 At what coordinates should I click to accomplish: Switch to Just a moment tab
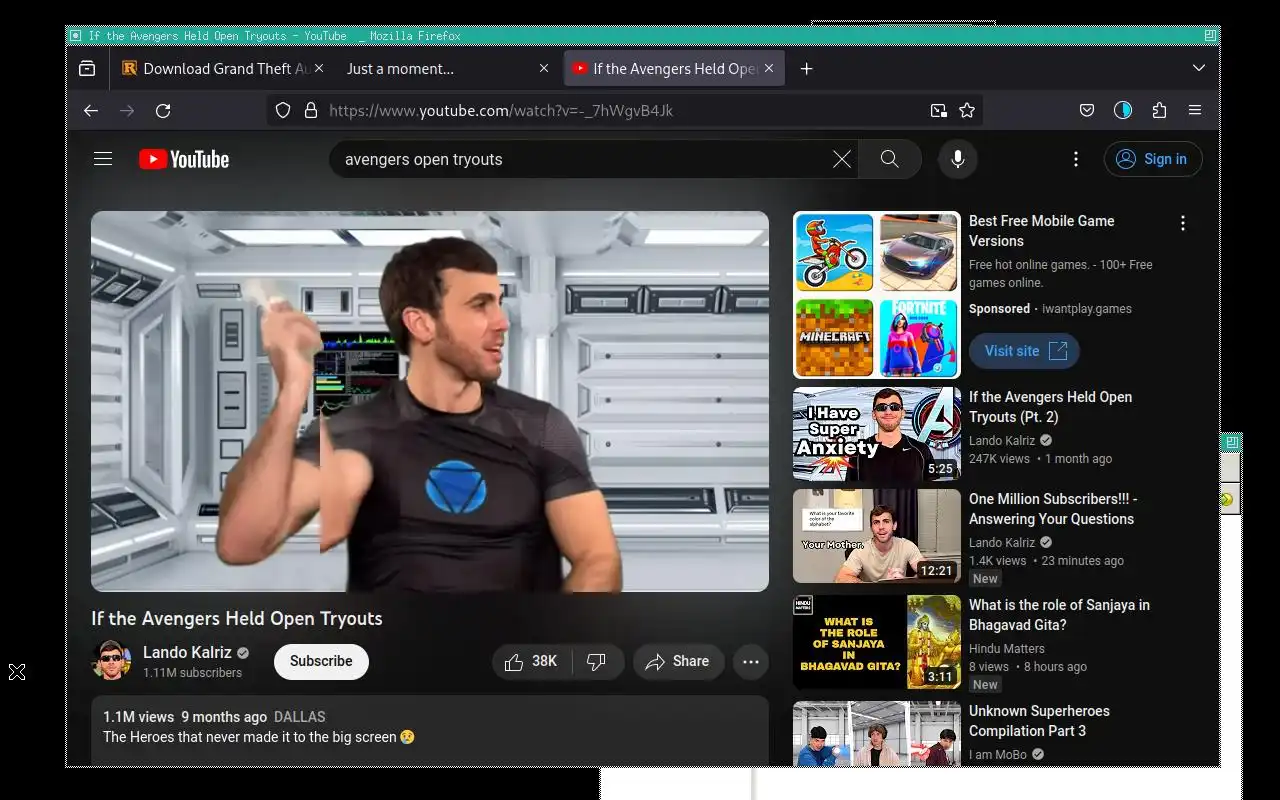pos(447,69)
